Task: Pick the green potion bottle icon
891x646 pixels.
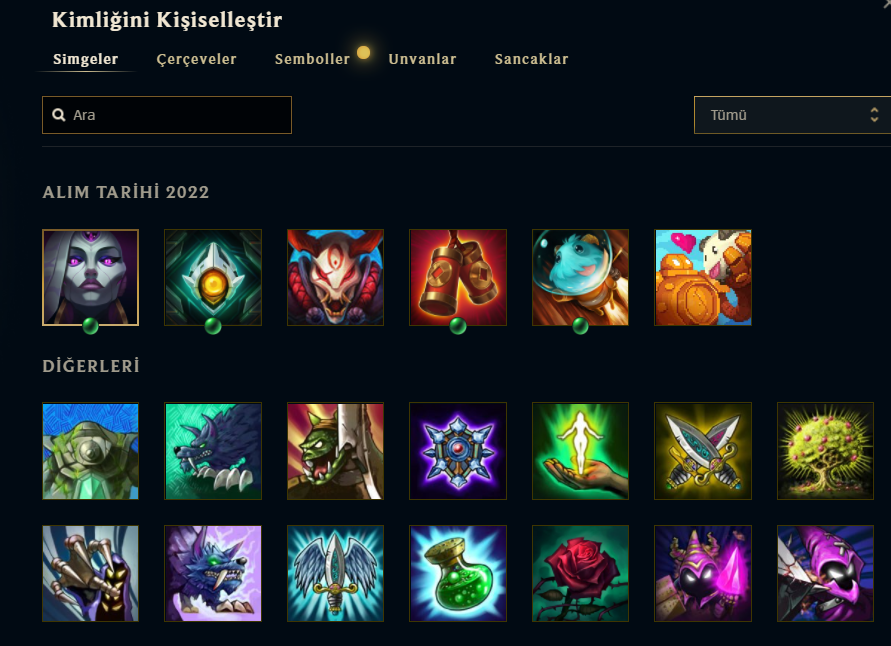Action: click(457, 573)
